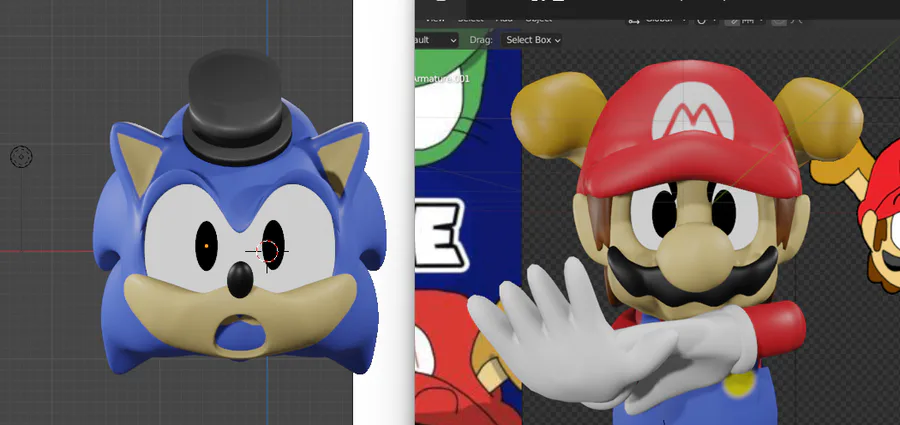Screen dimensions: 900x425
Task: Click the pivot point icon next to Global
Action: coord(701,20)
